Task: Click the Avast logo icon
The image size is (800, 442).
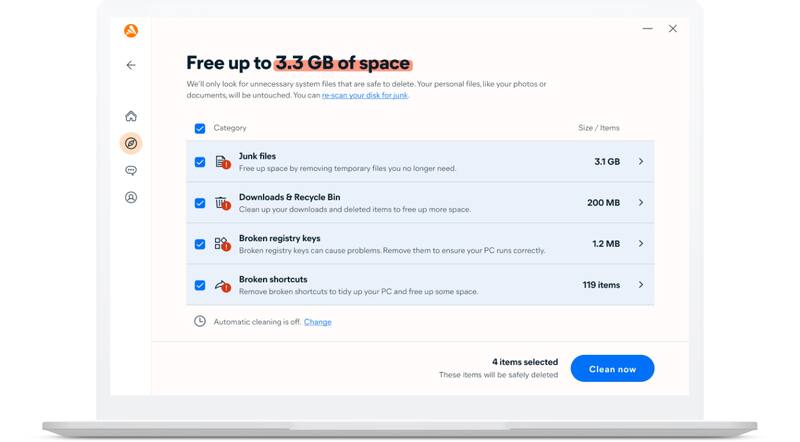Action: coord(131,31)
